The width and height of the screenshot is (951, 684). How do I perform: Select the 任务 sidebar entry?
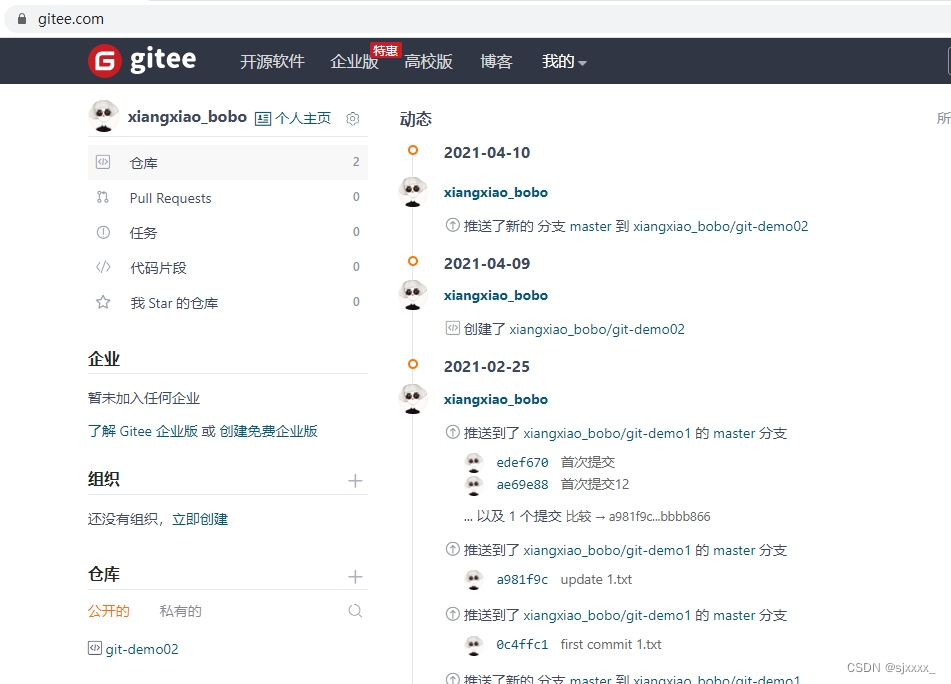point(228,232)
